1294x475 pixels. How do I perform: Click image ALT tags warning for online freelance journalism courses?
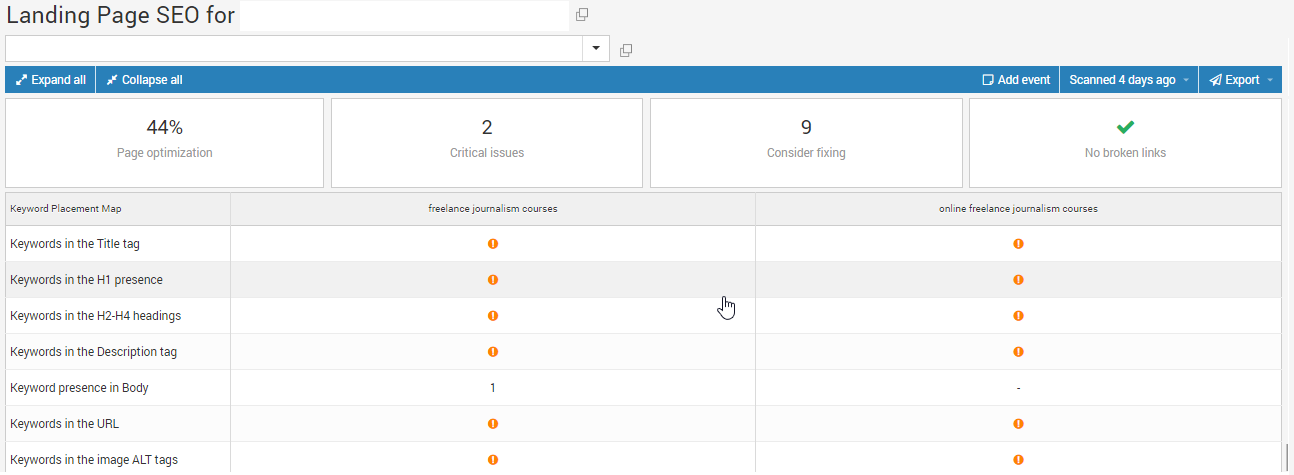point(1018,460)
